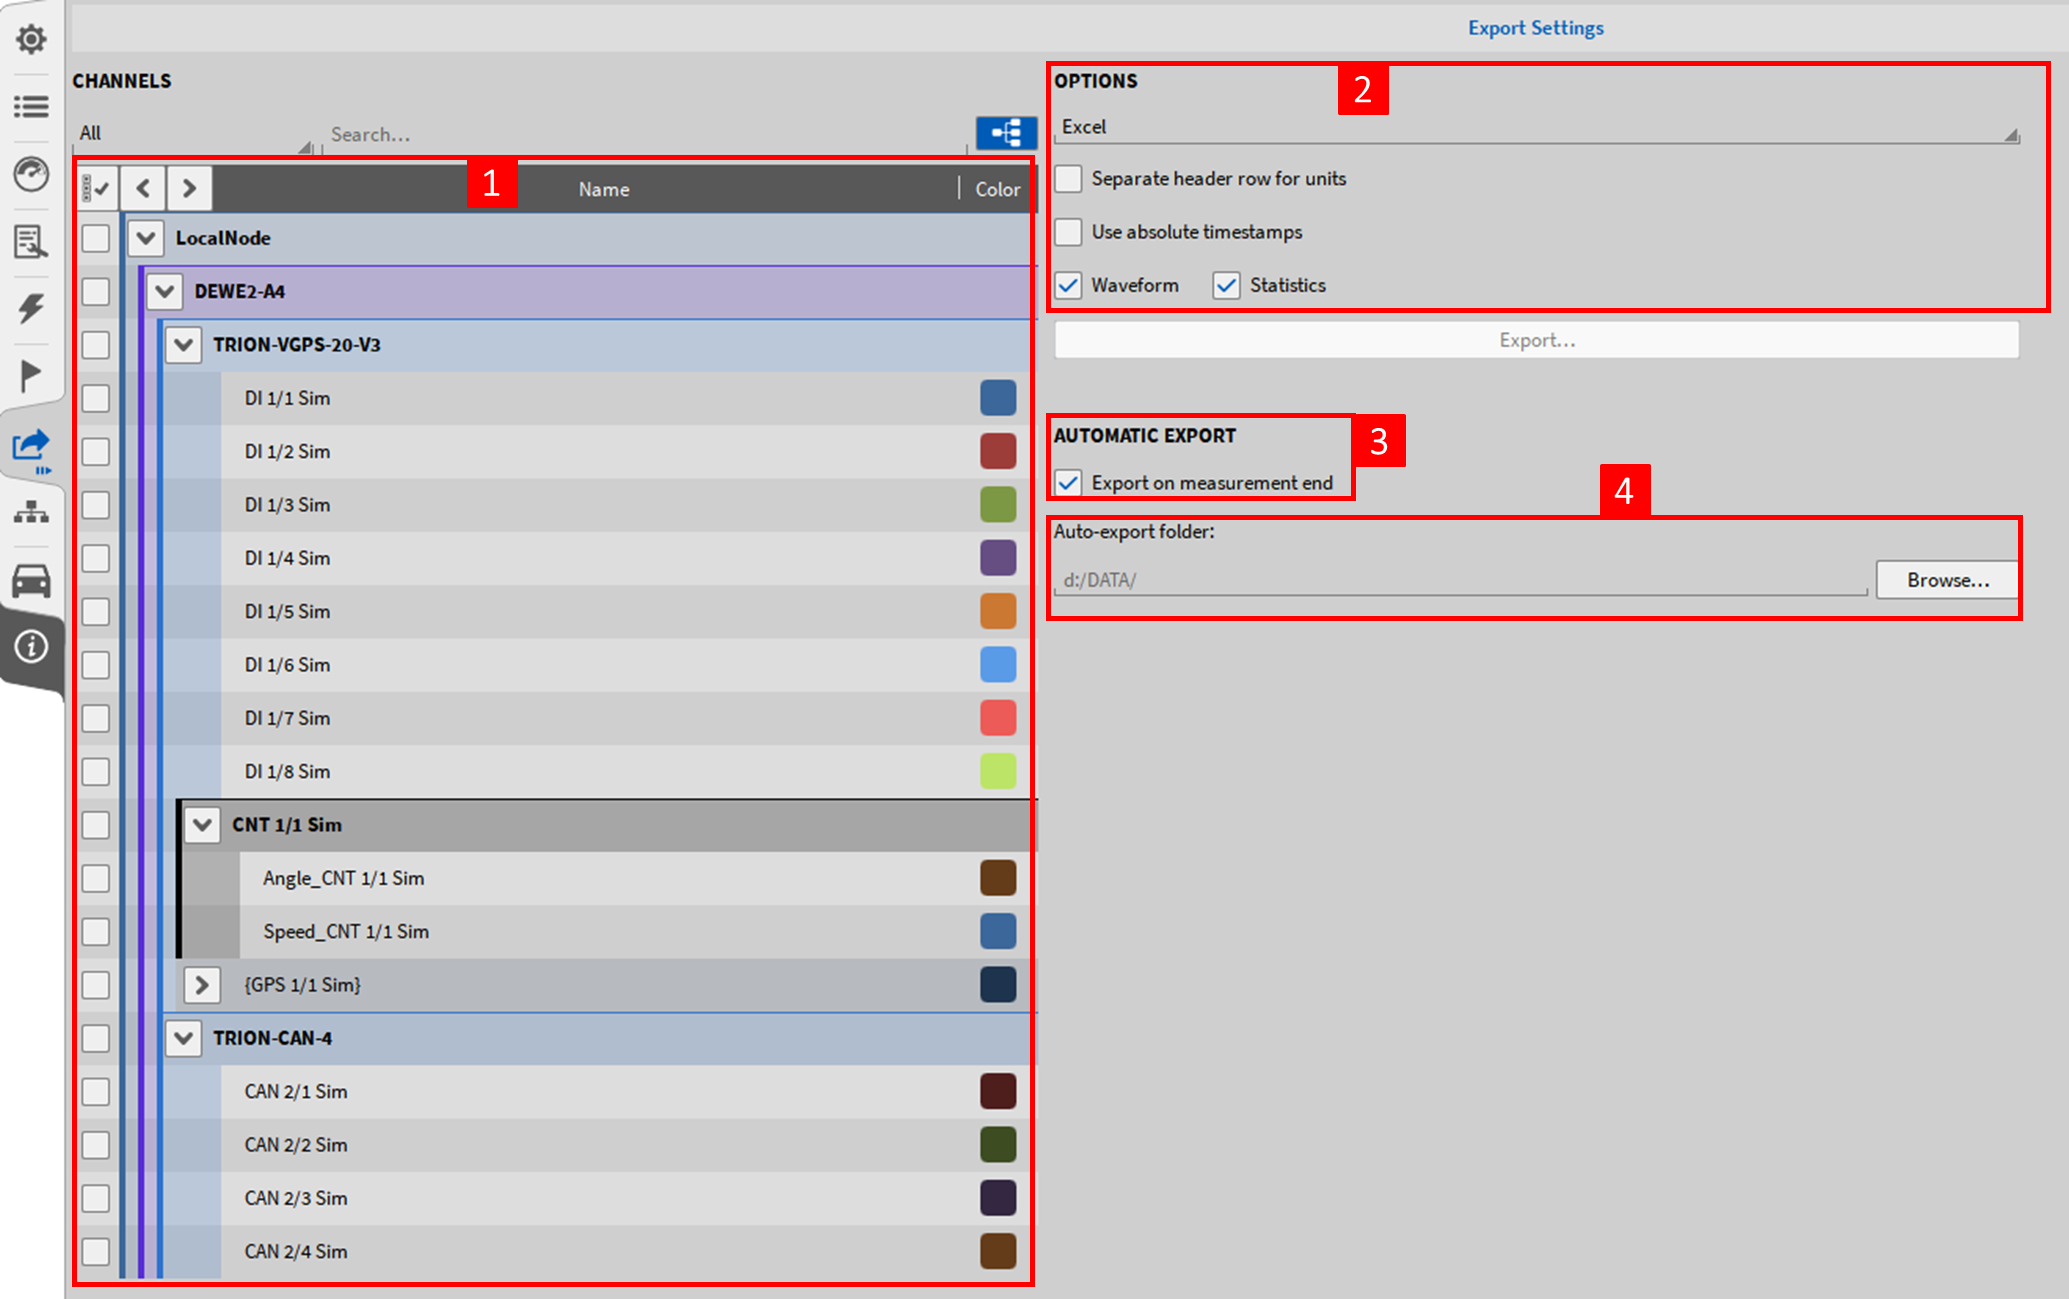
Task: Open the gear settings icon in sidebar
Action: coord(31,39)
